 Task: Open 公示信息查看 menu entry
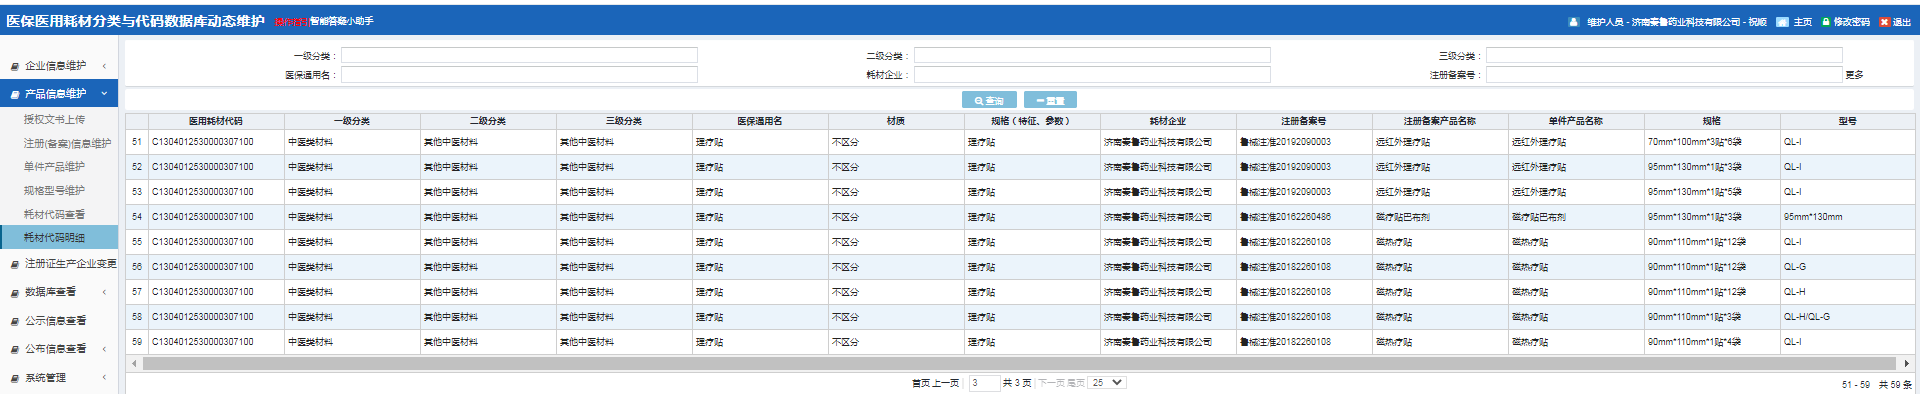point(55,321)
